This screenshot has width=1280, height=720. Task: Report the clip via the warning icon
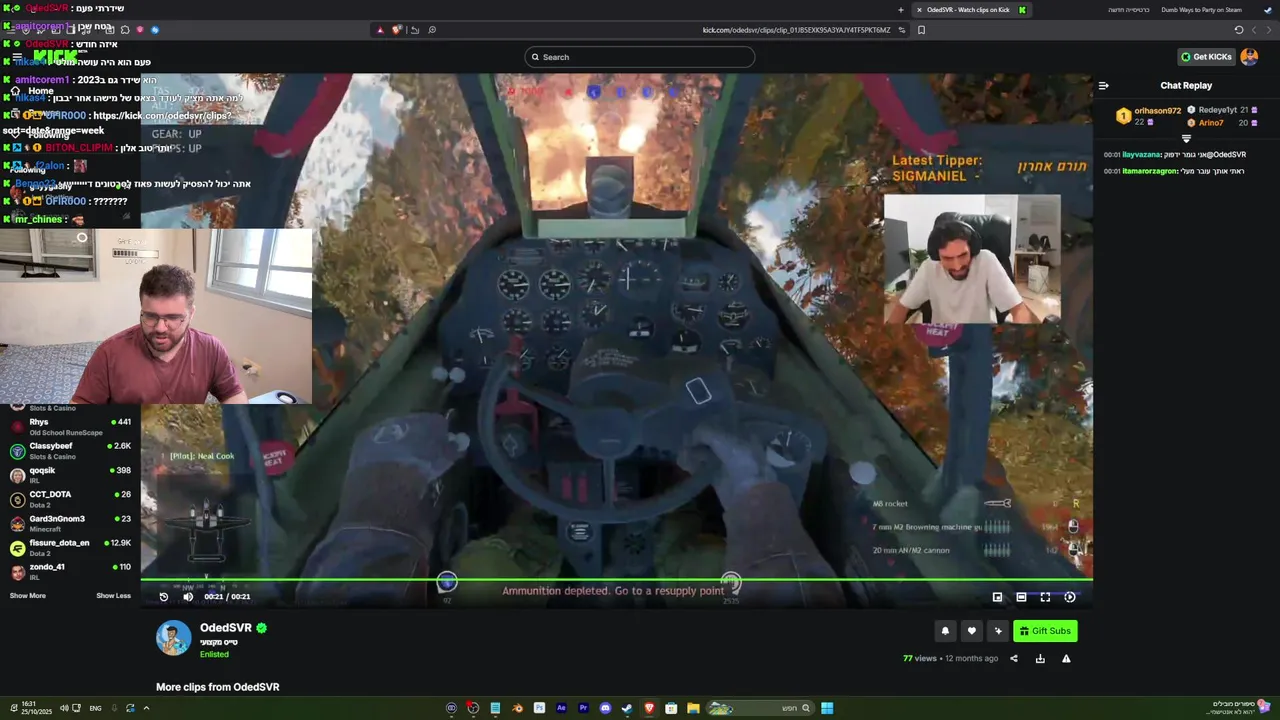tap(1066, 658)
